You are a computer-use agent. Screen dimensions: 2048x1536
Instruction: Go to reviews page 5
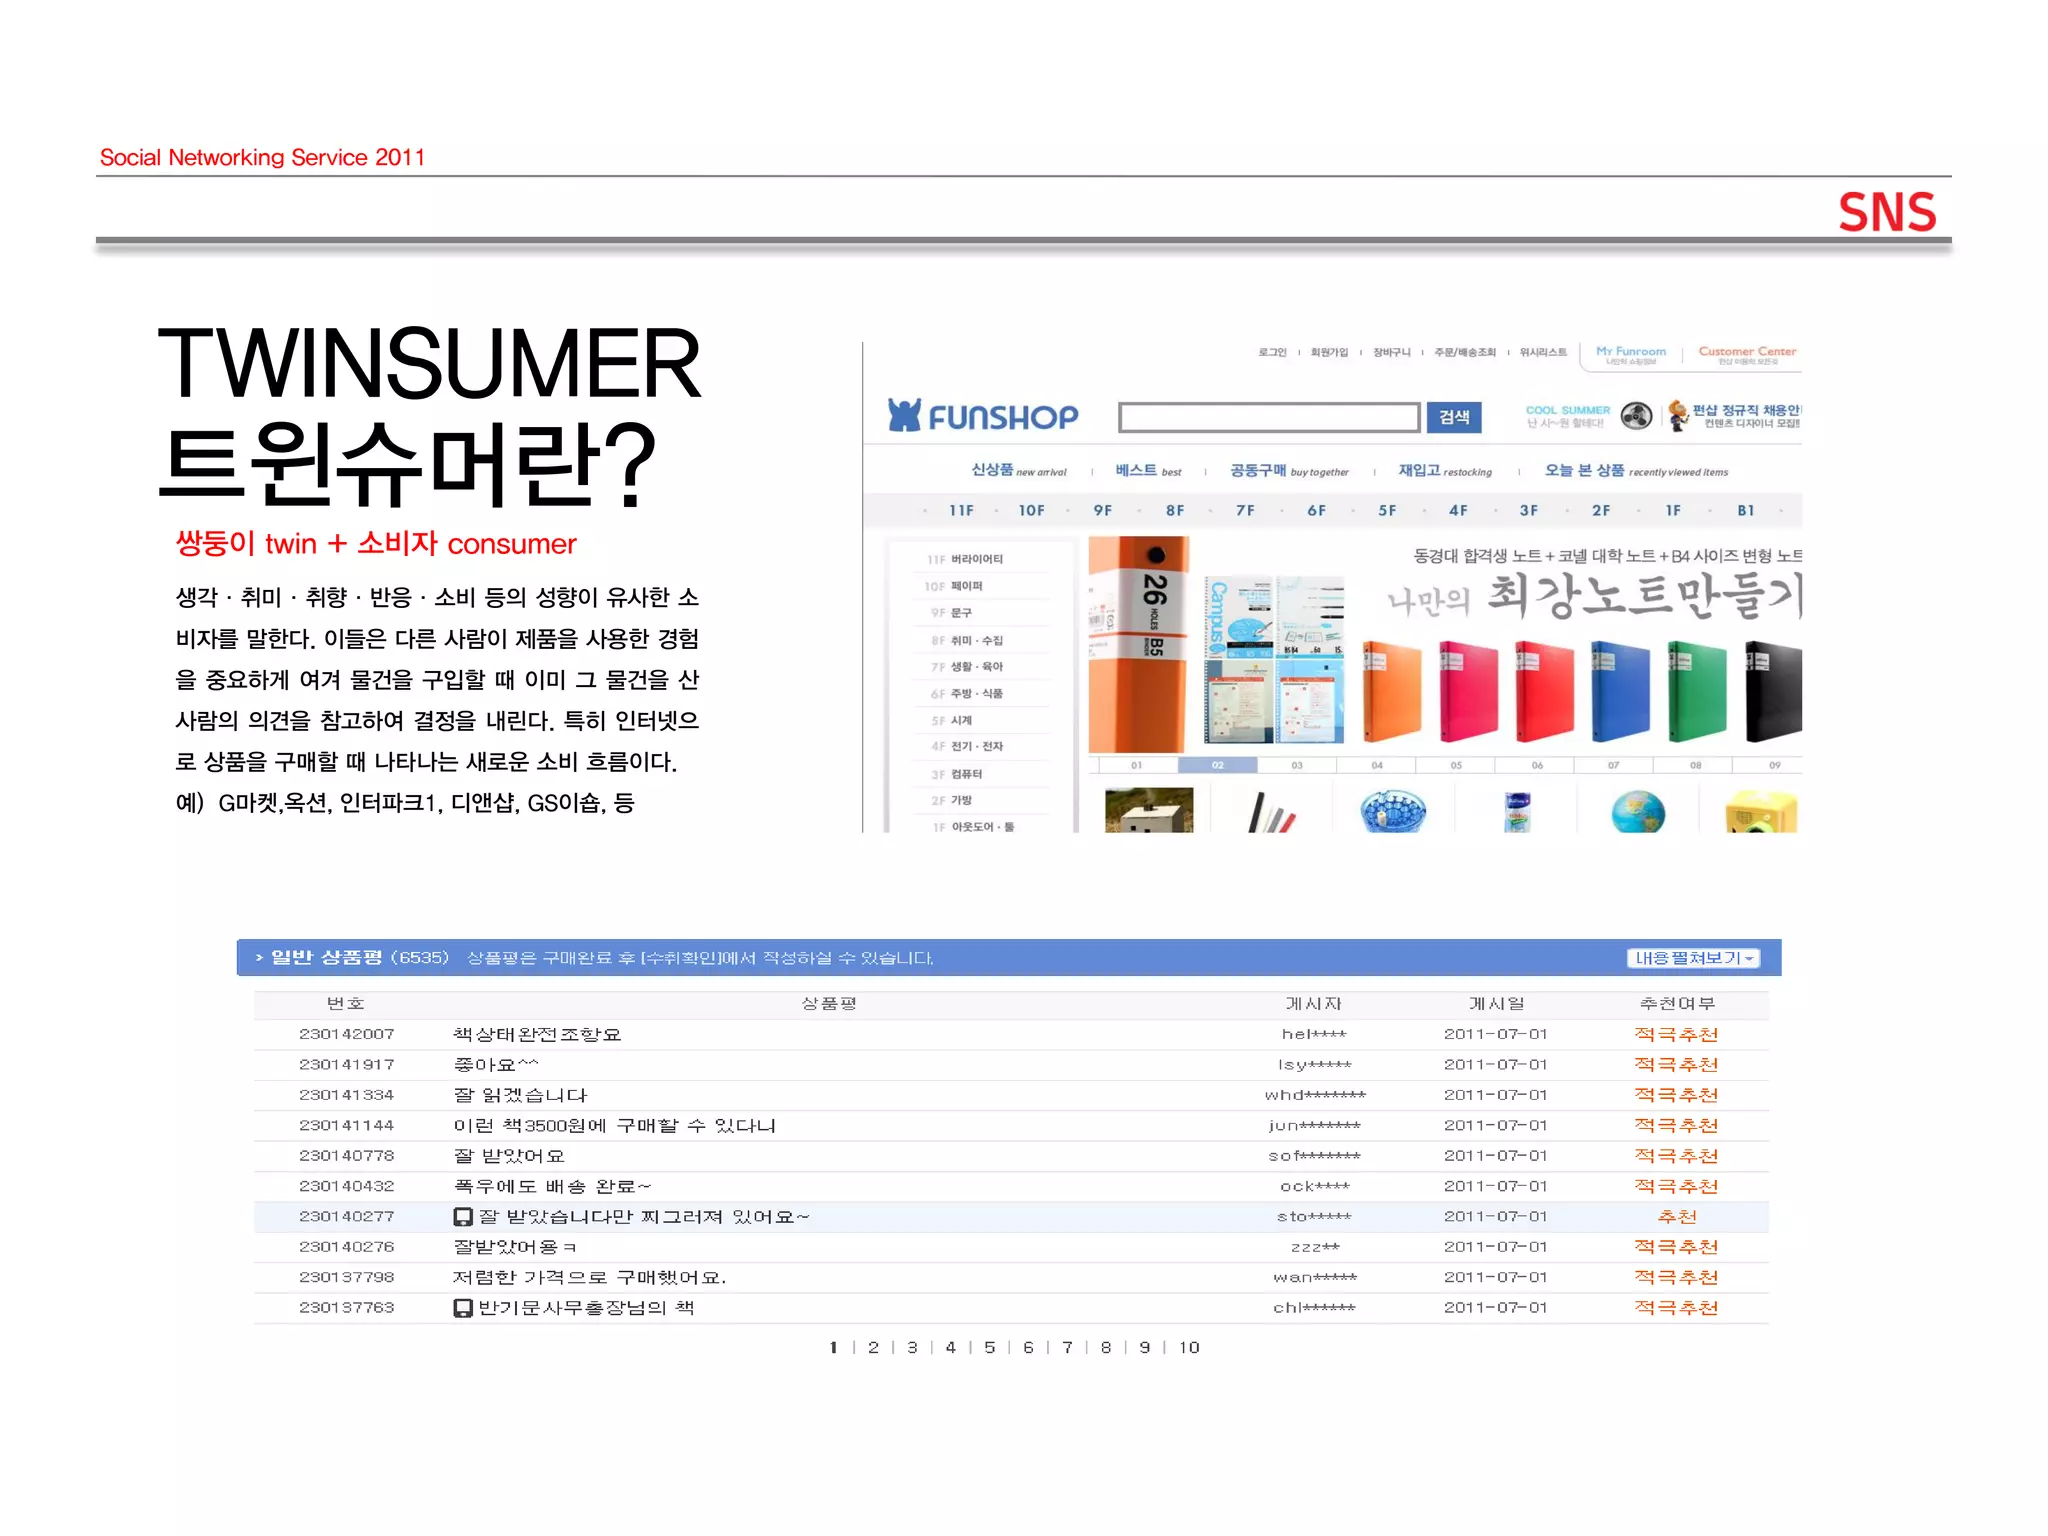click(989, 1348)
